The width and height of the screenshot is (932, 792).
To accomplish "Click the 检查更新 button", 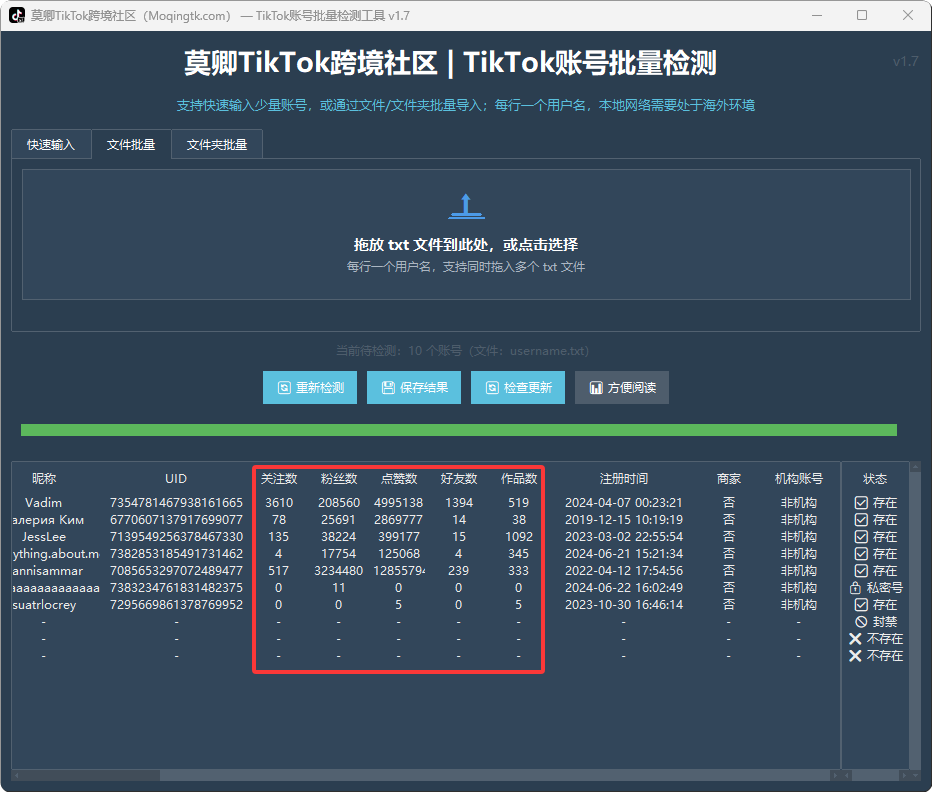I will tap(518, 388).
